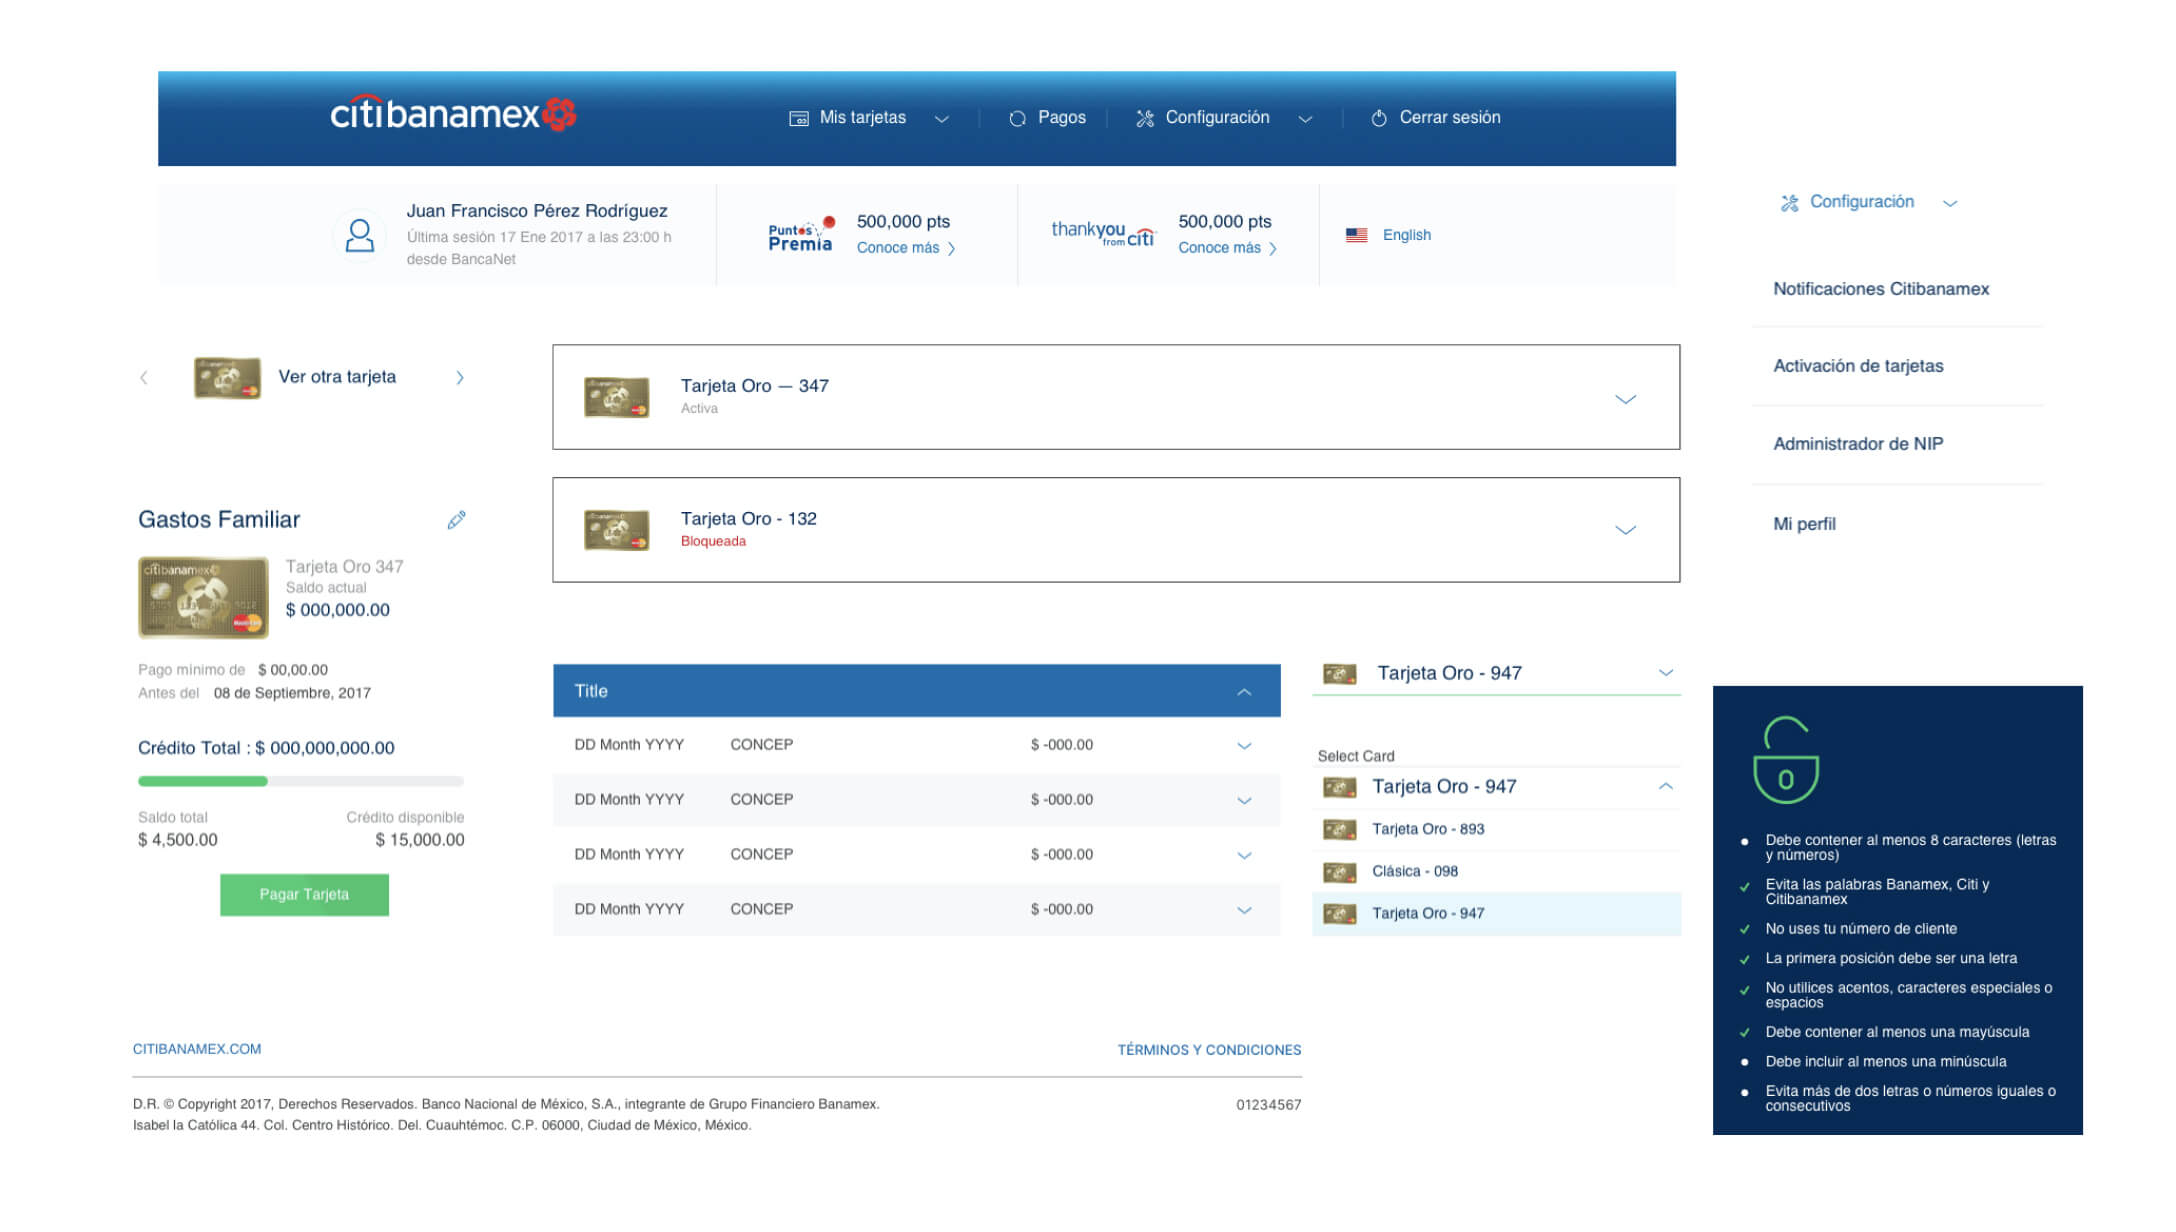Click the thankyou from Citi logo

click(x=1103, y=234)
